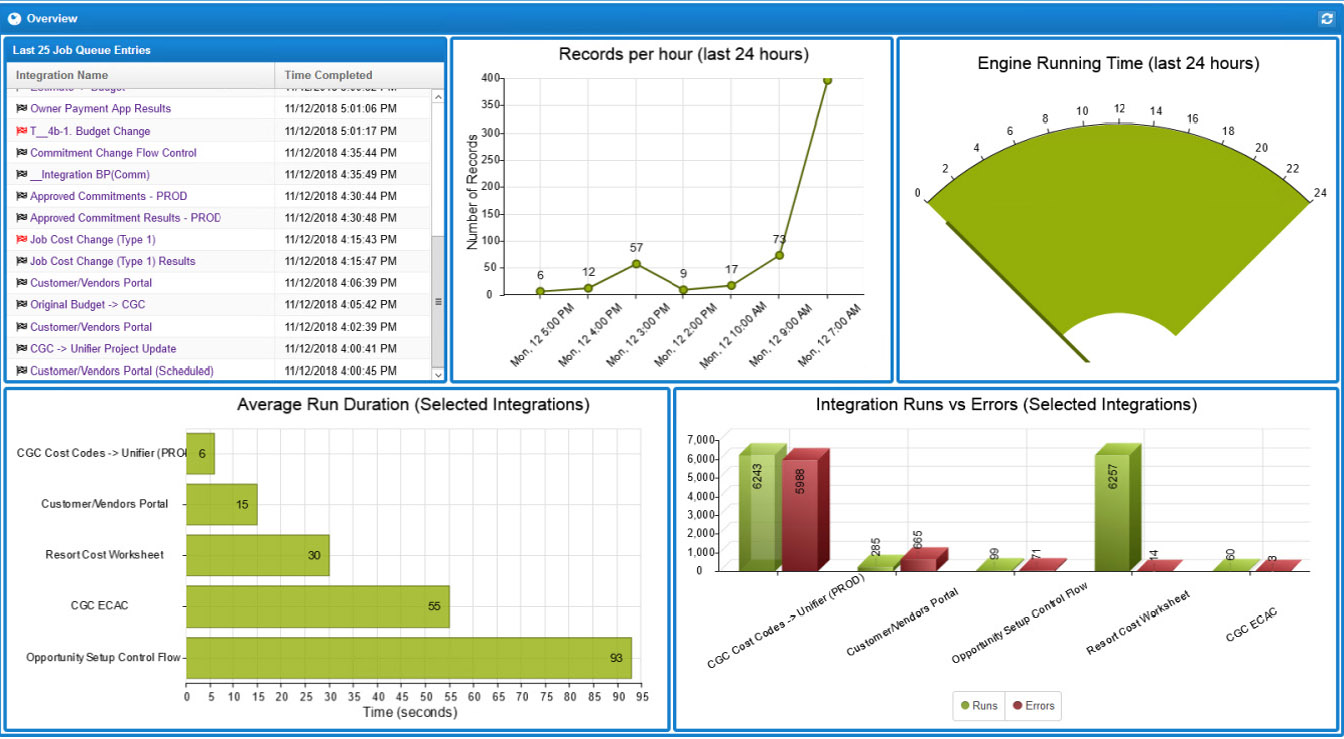
Task: Click the flag icon beside Owner Payment App Results
Action: pyautogui.click(x=21, y=109)
